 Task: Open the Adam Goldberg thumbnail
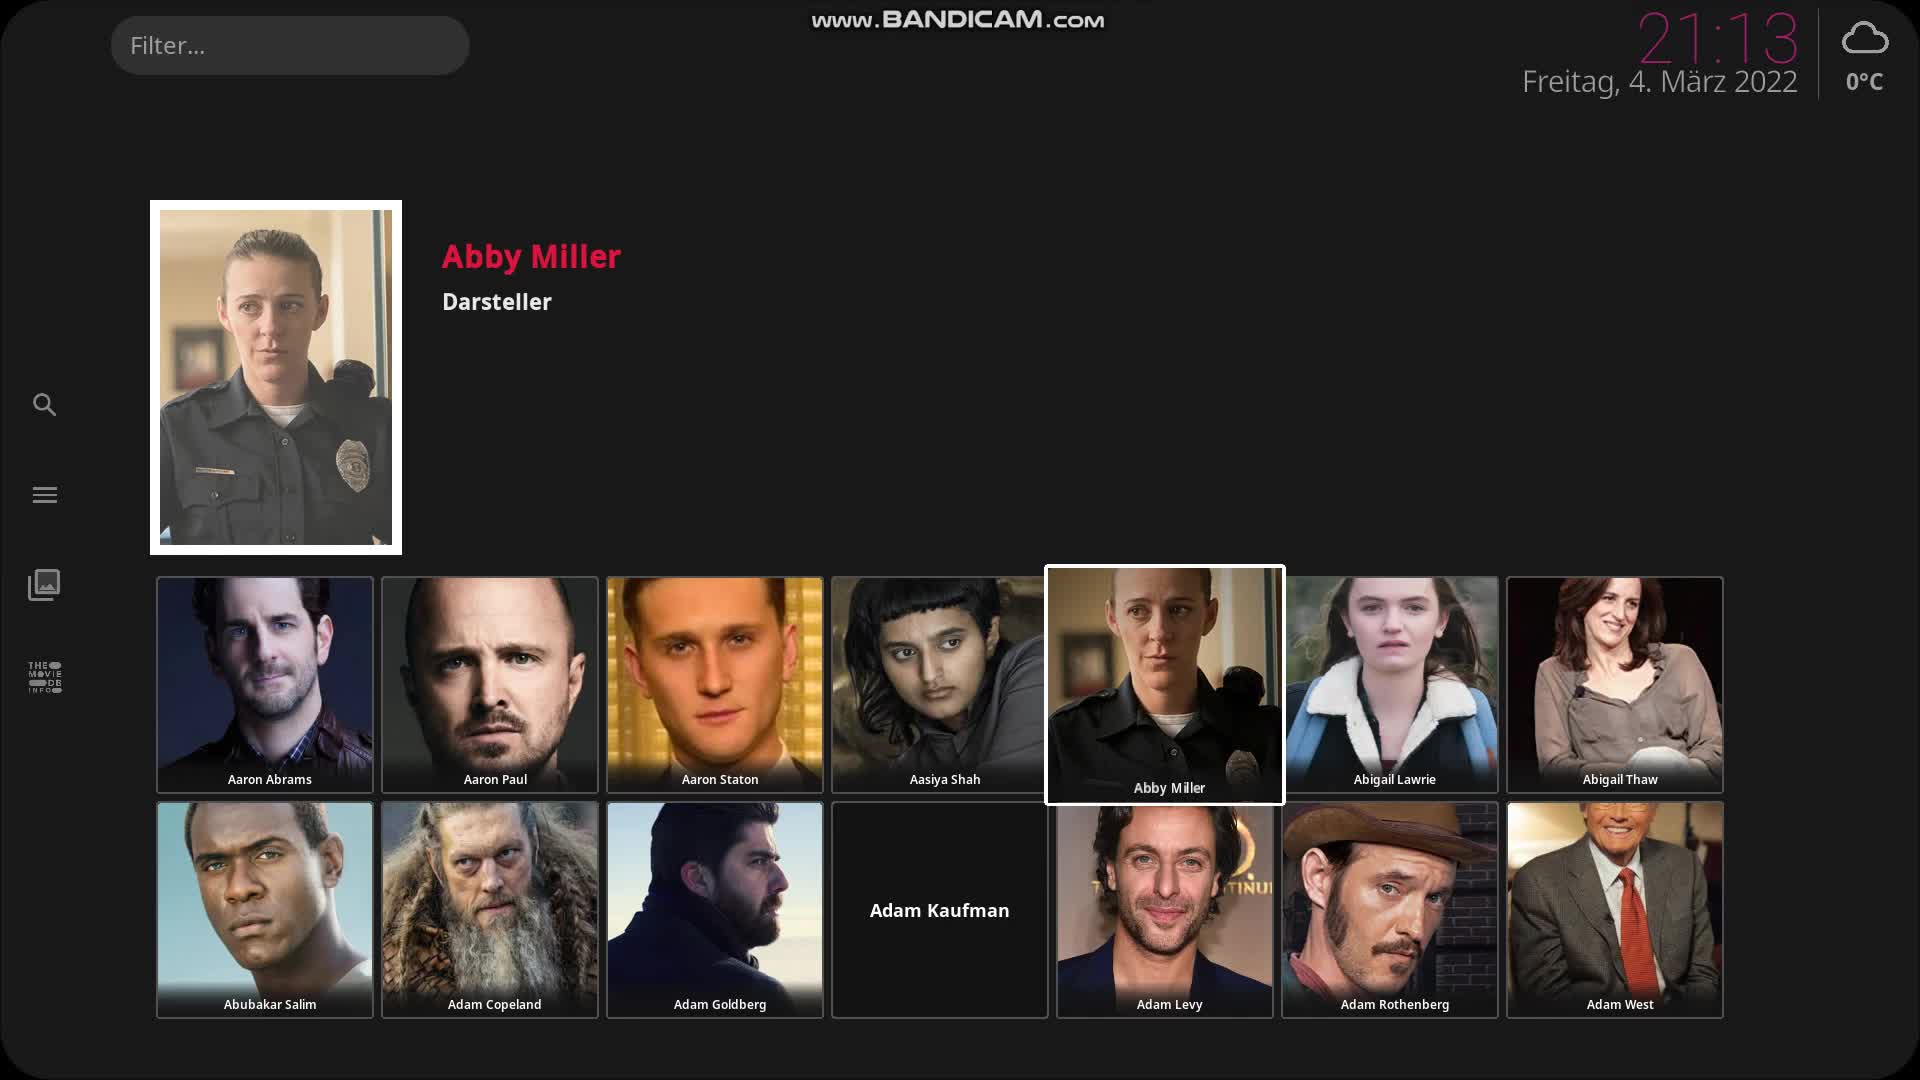click(x=715, y=910)
